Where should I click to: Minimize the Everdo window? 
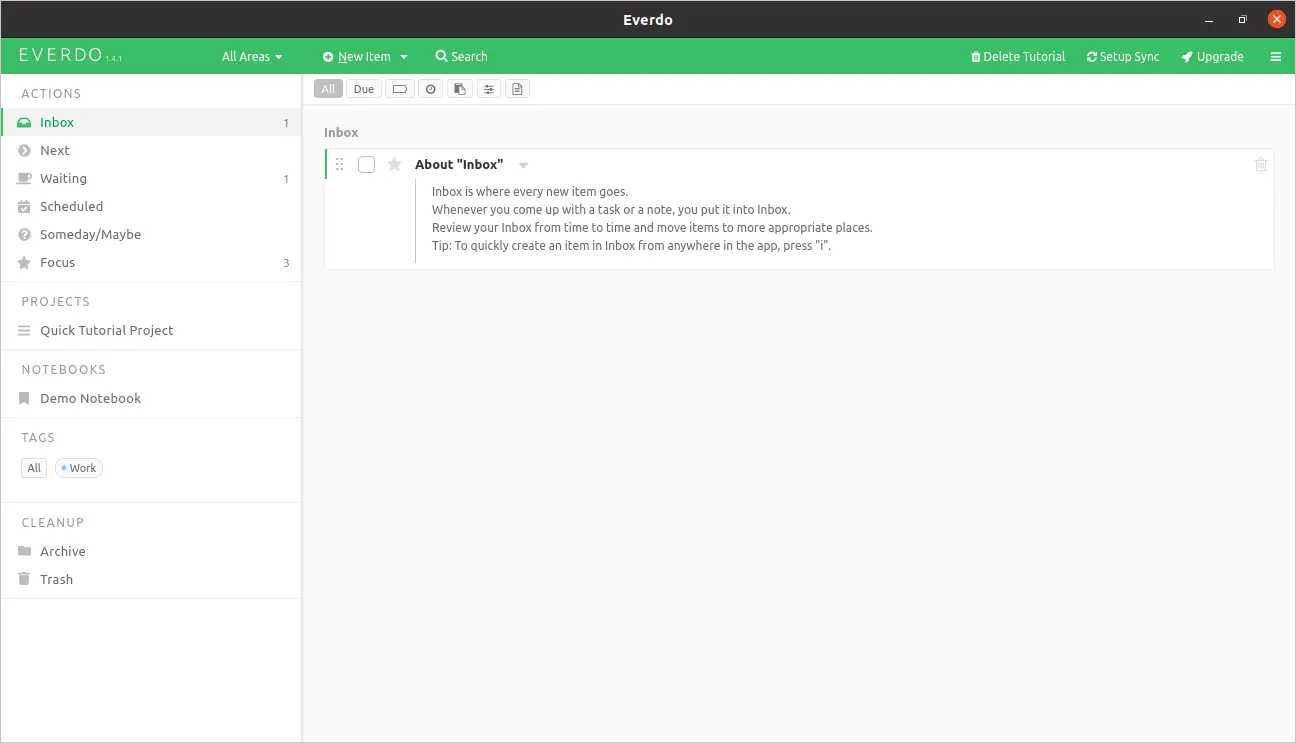tap(1209, 19)
